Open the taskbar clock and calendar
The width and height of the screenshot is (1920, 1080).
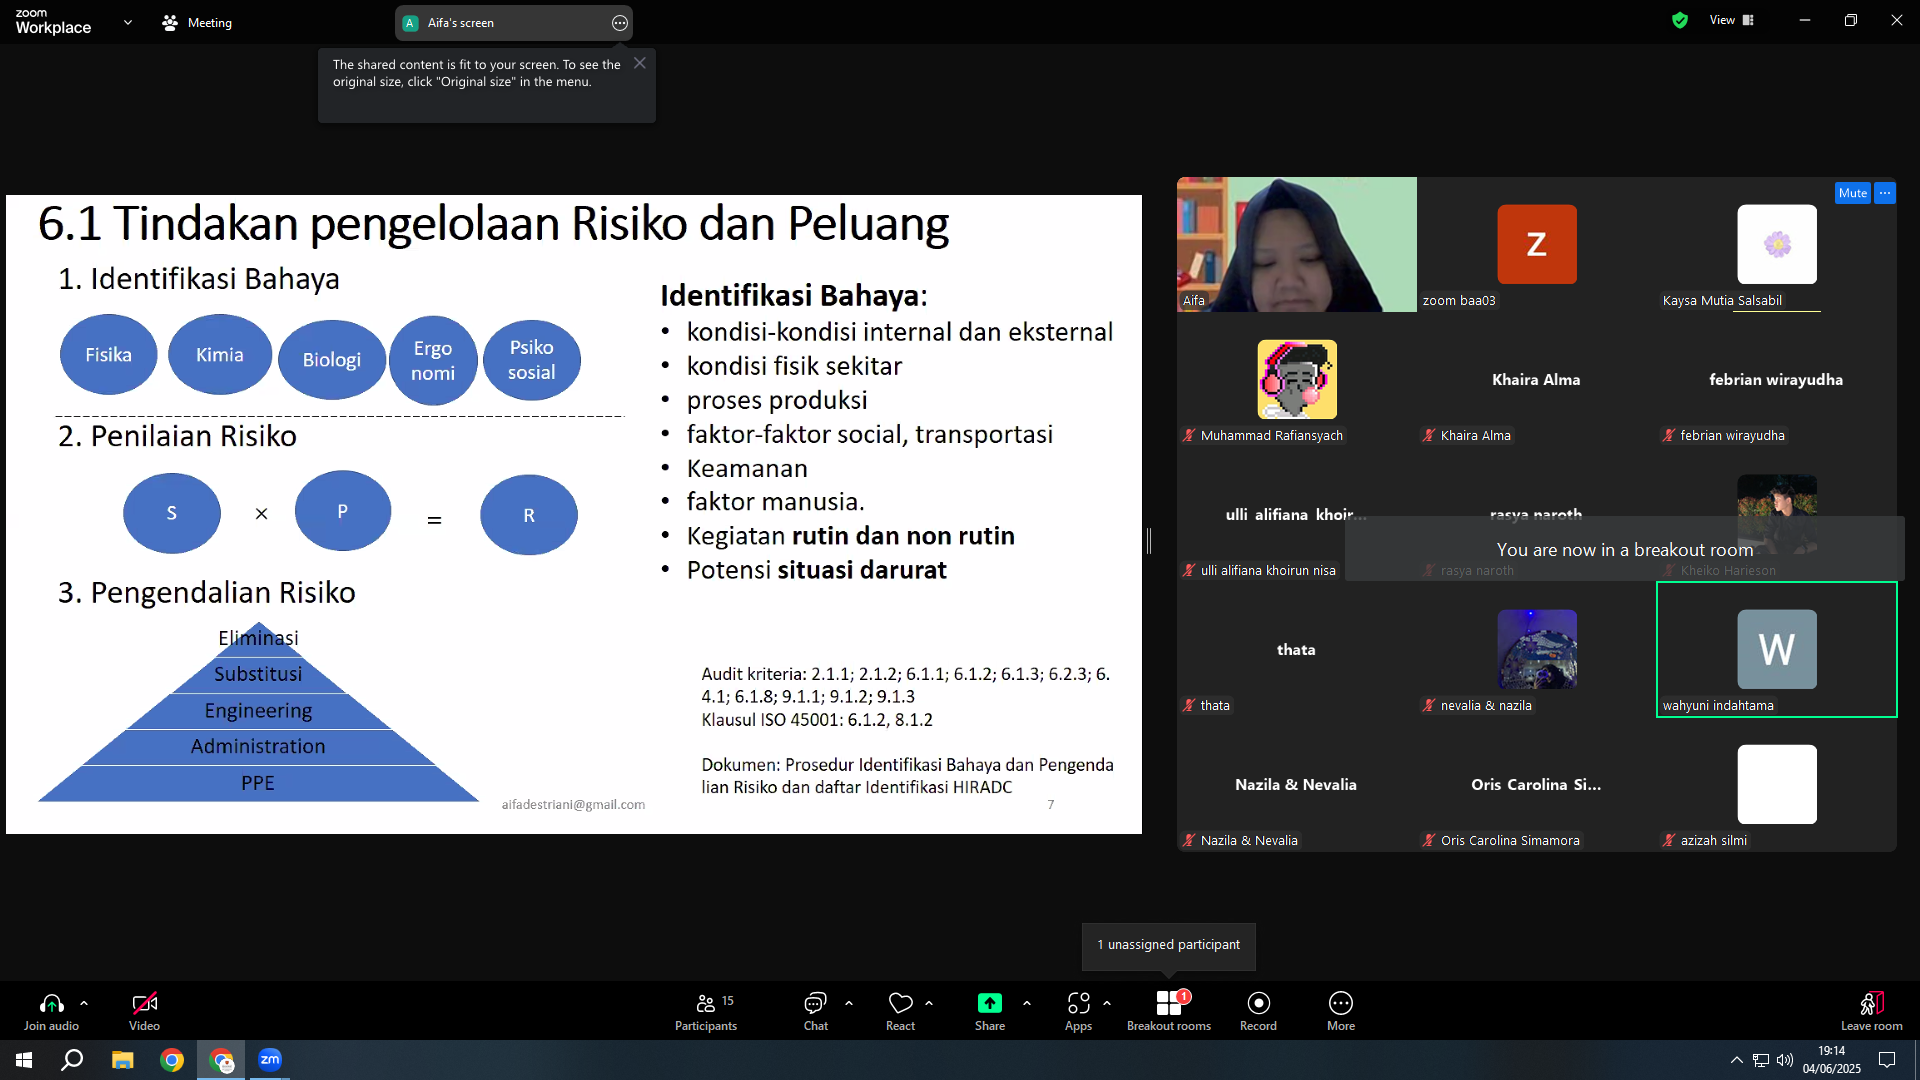1832,1060
